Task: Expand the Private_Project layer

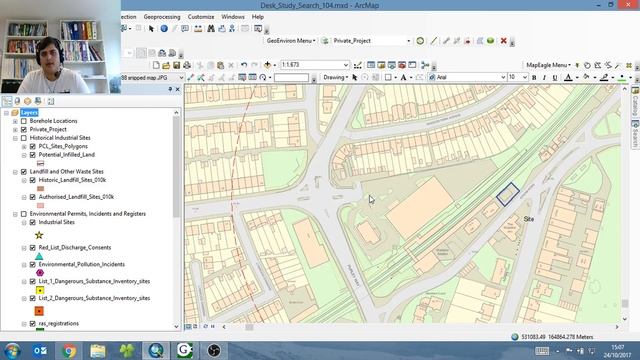Action: tap(15, 129)
